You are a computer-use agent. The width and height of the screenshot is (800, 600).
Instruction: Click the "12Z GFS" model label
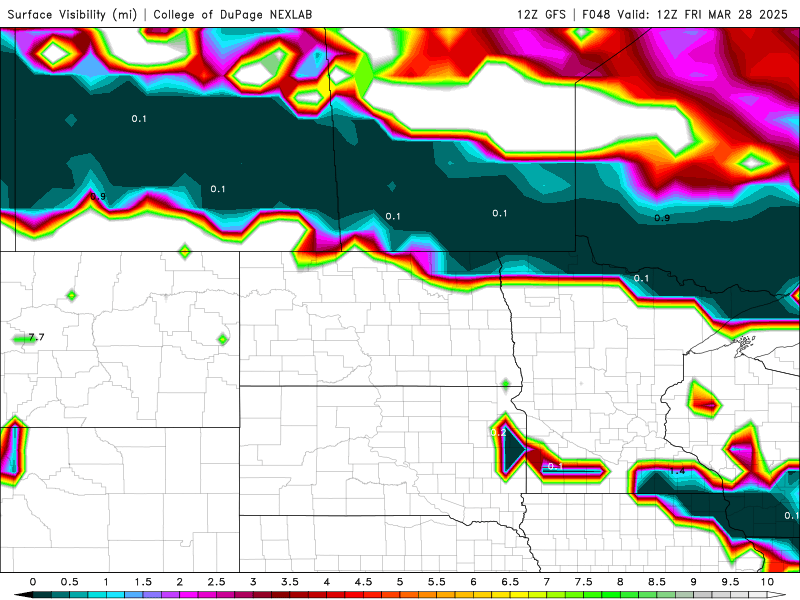tap(541, 14)
